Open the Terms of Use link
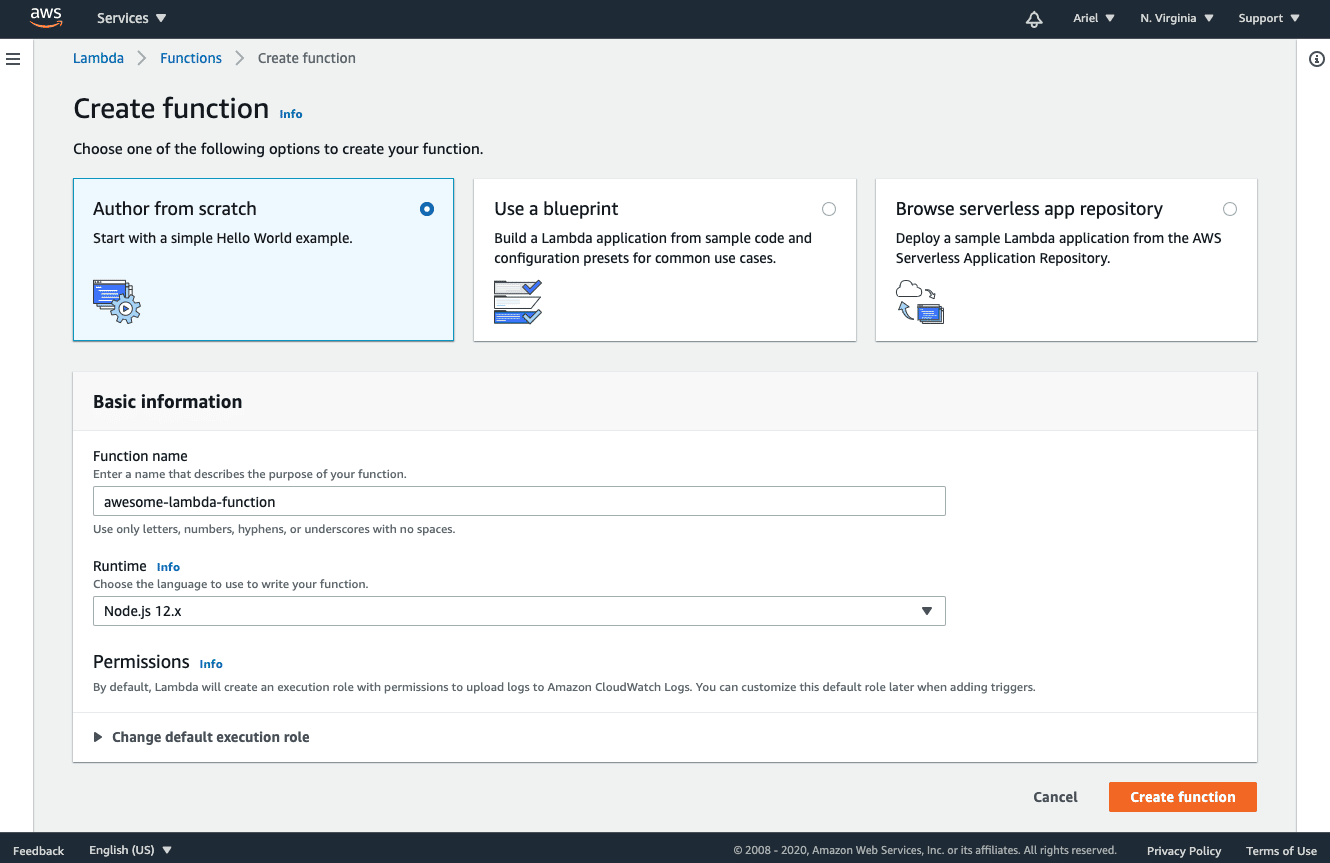1330x863 pixels. 1281,851
